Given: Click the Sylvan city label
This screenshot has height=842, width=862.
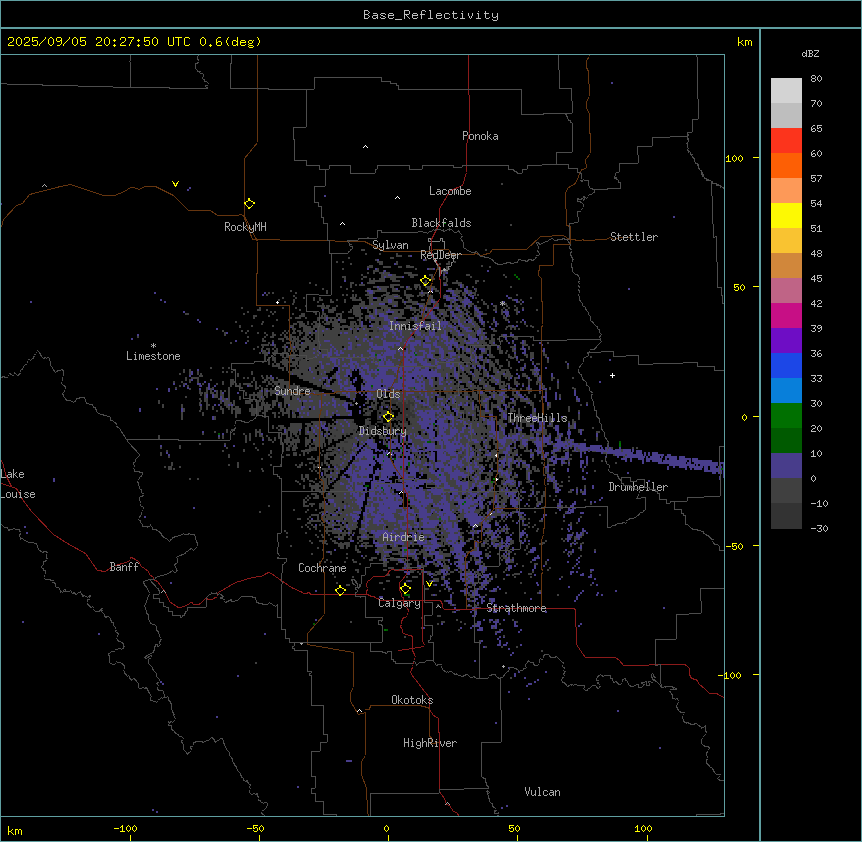Looking at the screenshot, I should (390, 245).
